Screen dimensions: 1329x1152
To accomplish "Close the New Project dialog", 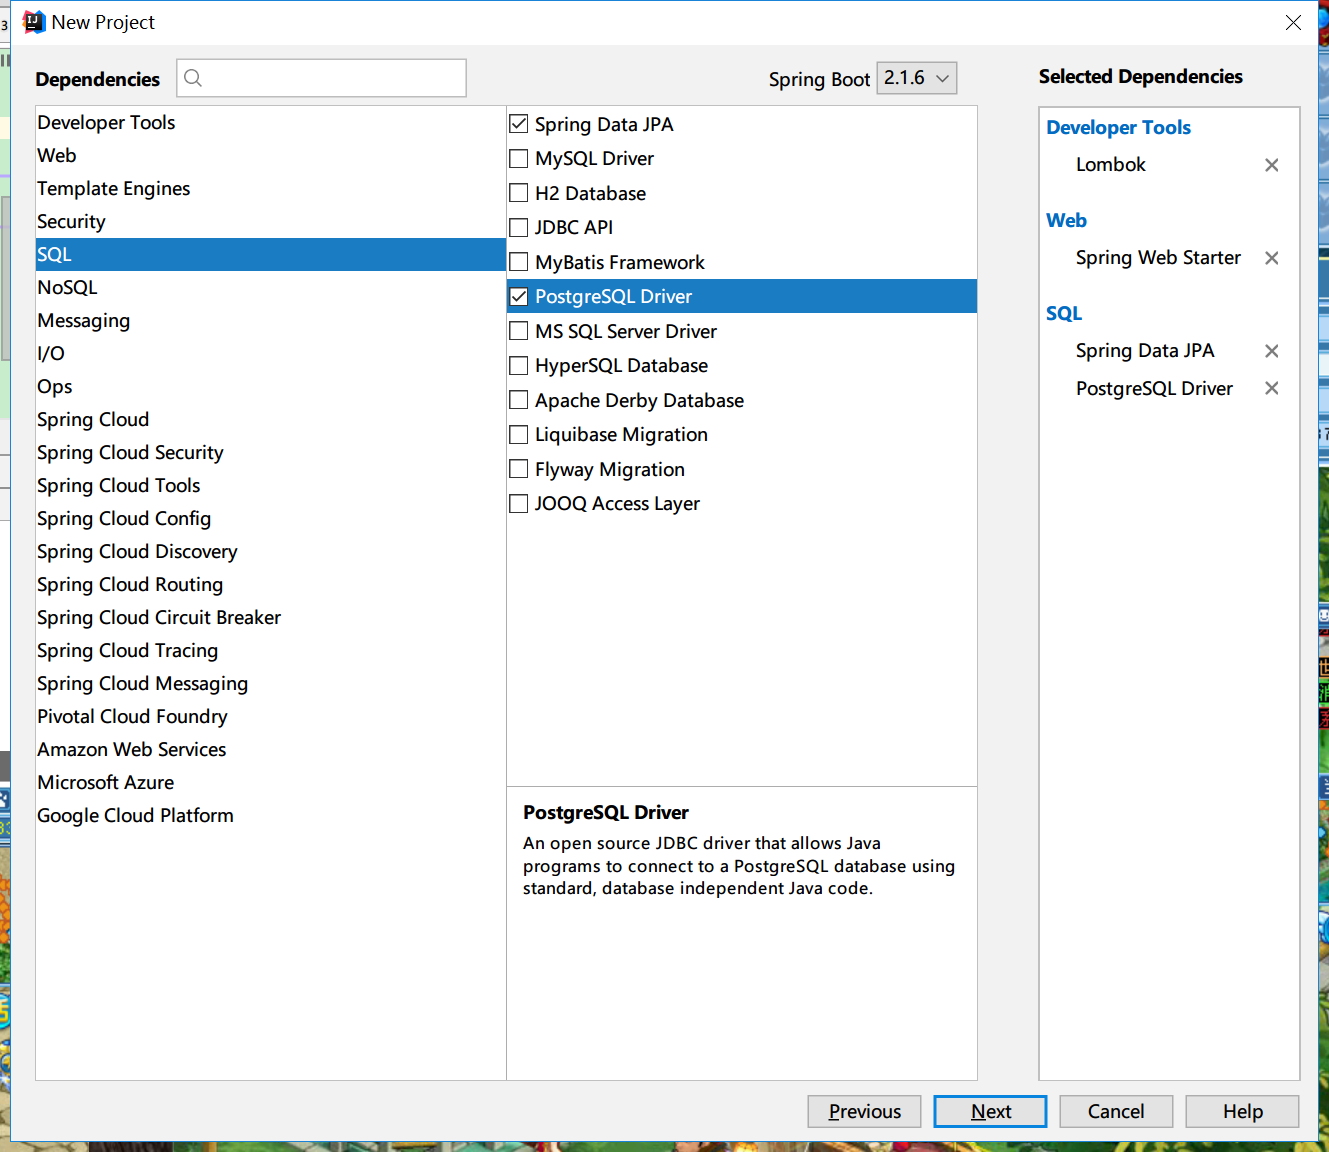I will point(1293,22).
